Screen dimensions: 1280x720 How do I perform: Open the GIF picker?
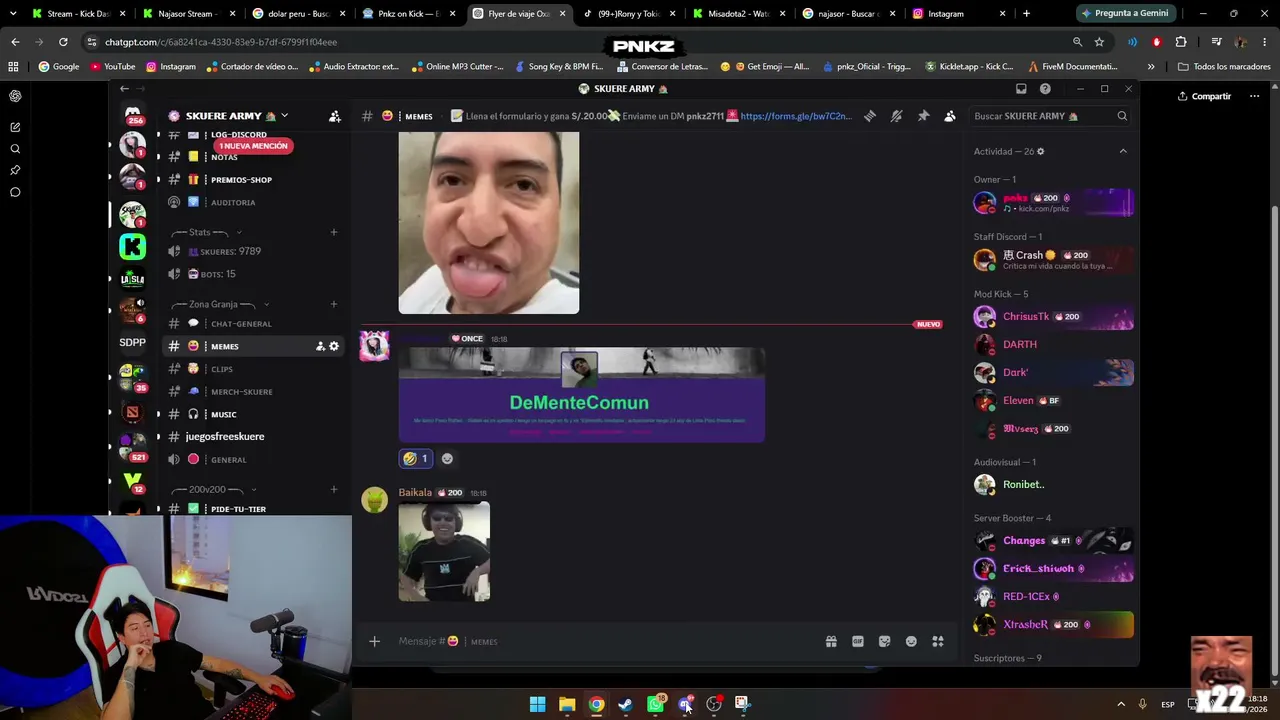pos(858,641)
